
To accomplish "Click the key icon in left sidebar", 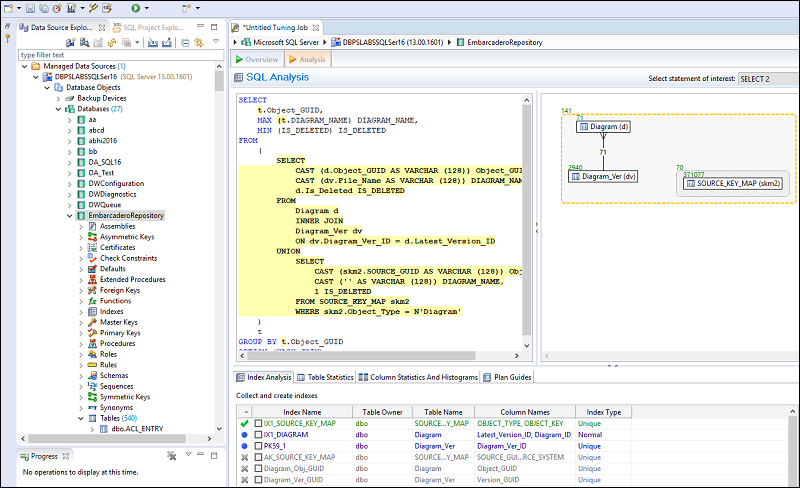I will (8, 38).
